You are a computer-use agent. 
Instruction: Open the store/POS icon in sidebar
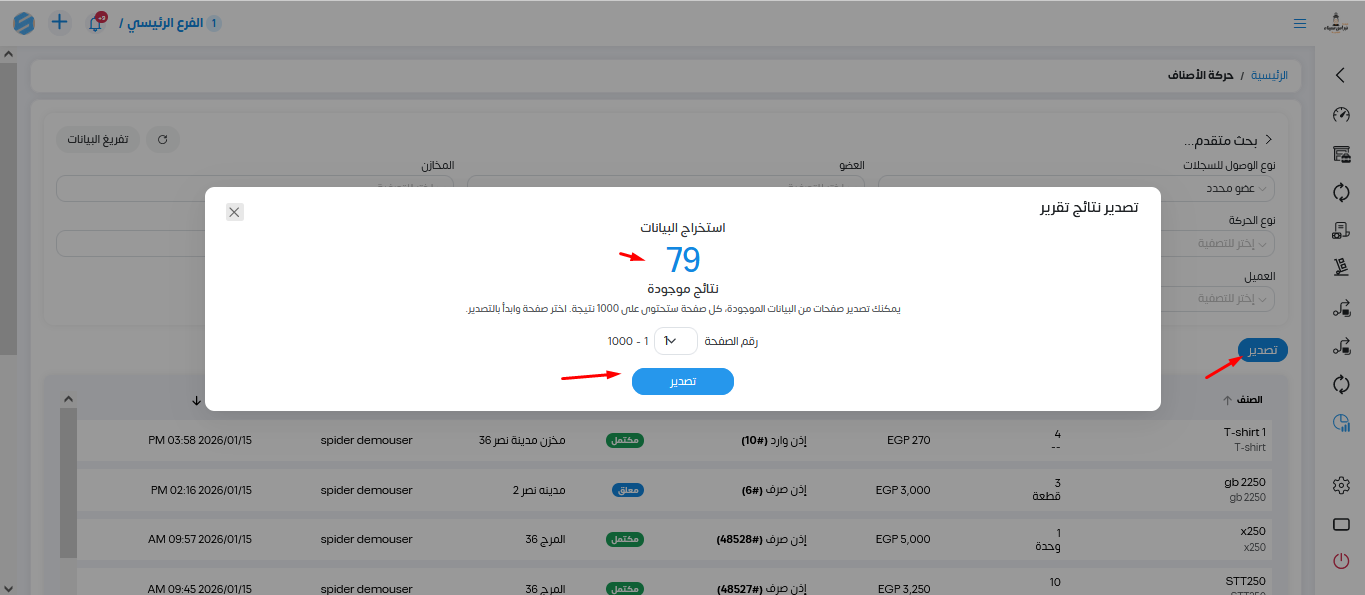point(1341,153)
